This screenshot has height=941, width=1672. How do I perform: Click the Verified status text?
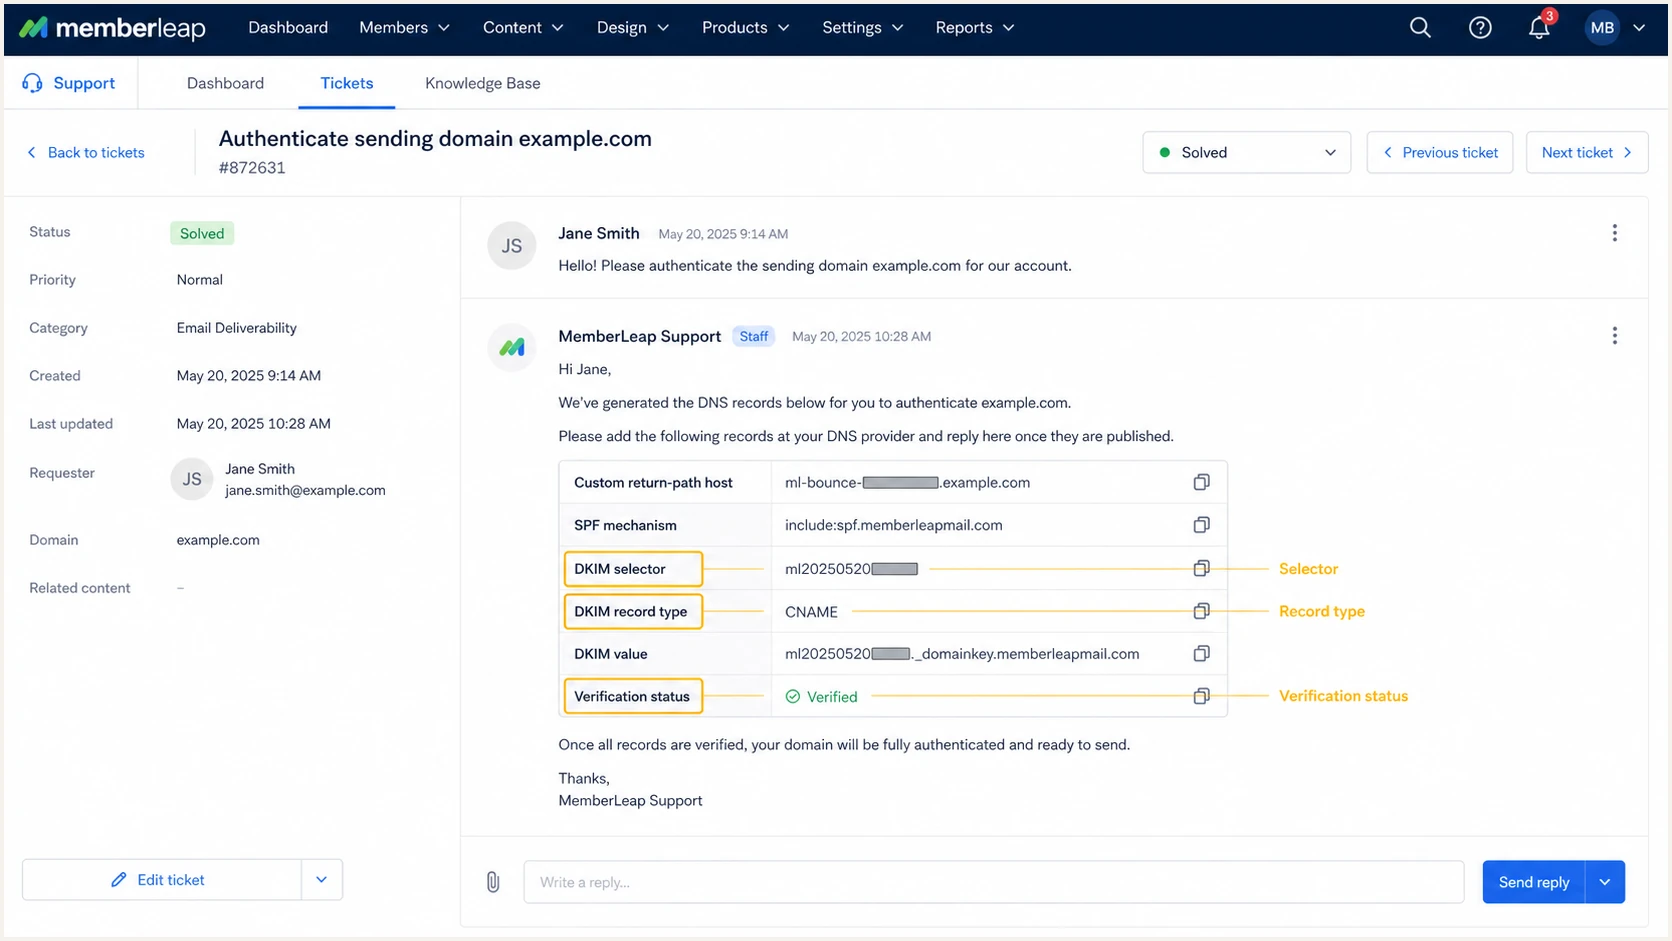832,697
